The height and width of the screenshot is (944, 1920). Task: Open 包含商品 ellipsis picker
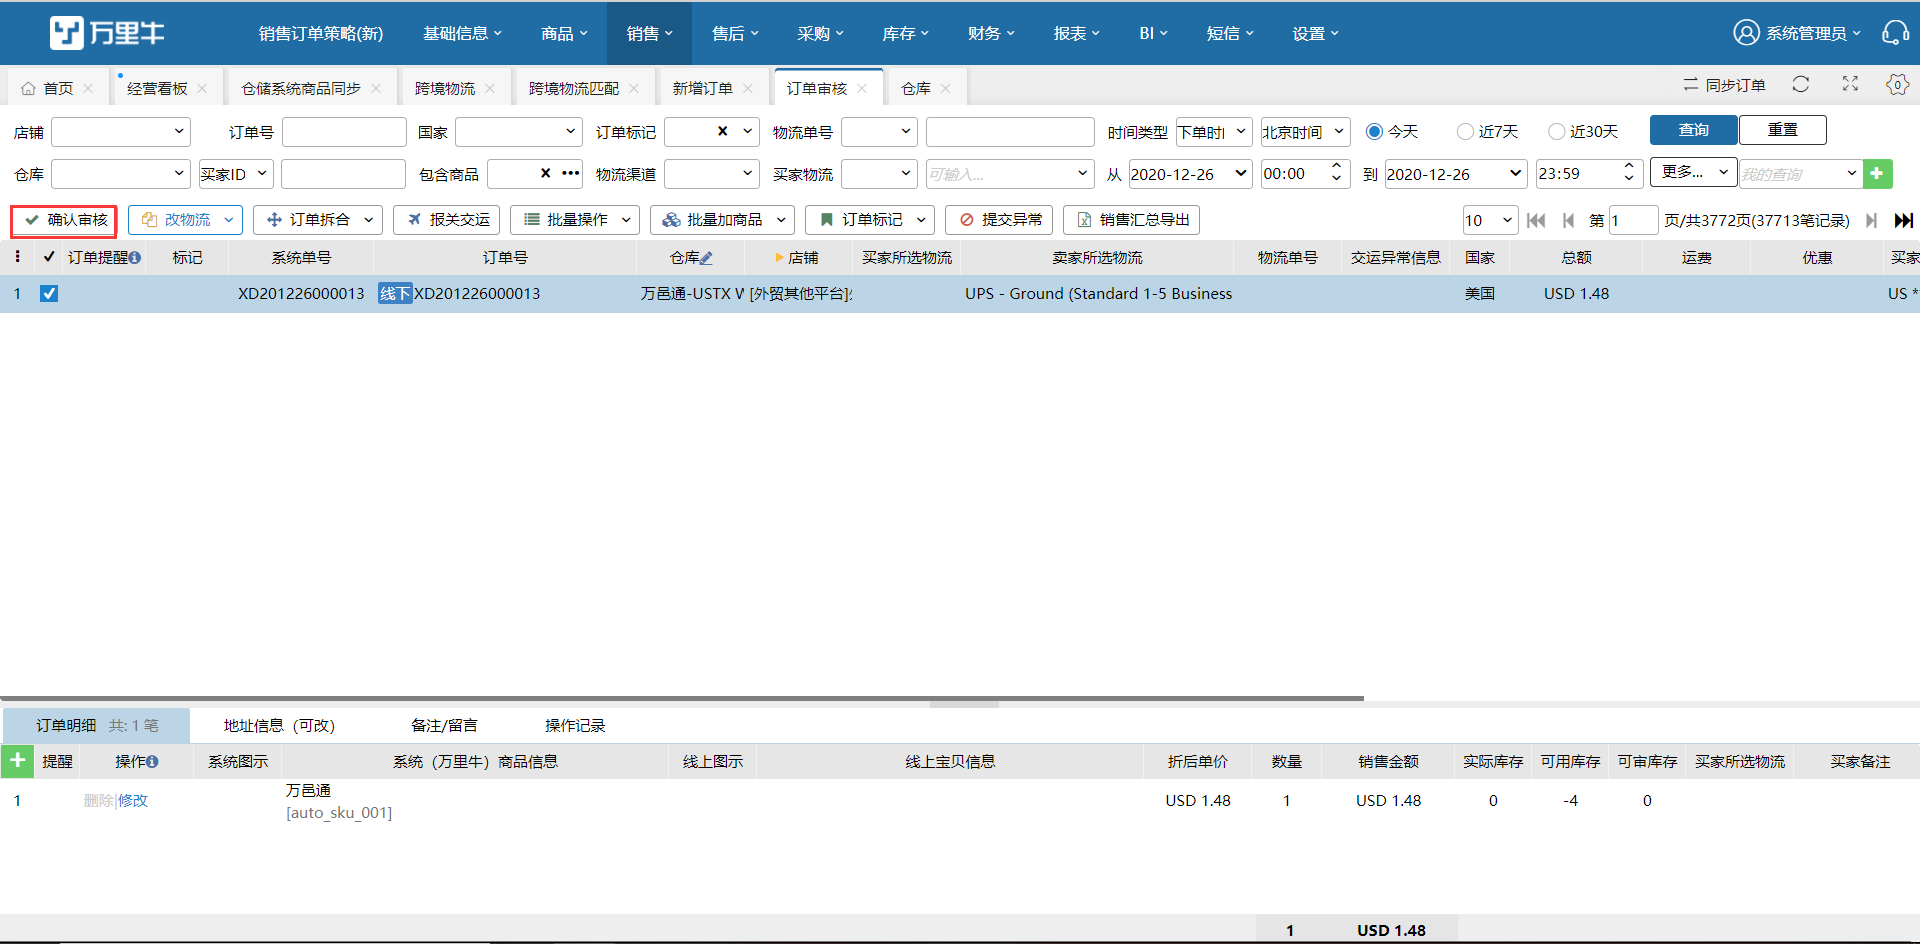(571, 173)
